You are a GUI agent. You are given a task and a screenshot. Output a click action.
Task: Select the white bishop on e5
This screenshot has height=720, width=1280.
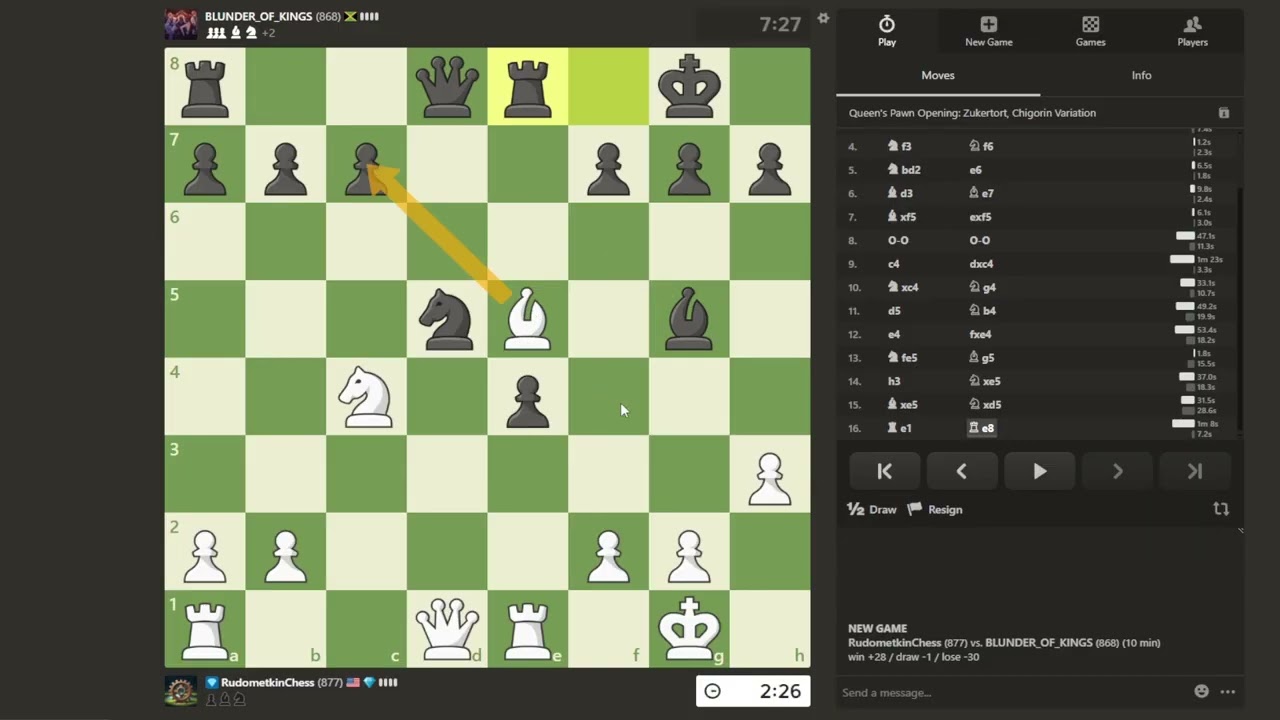point(528,319)
